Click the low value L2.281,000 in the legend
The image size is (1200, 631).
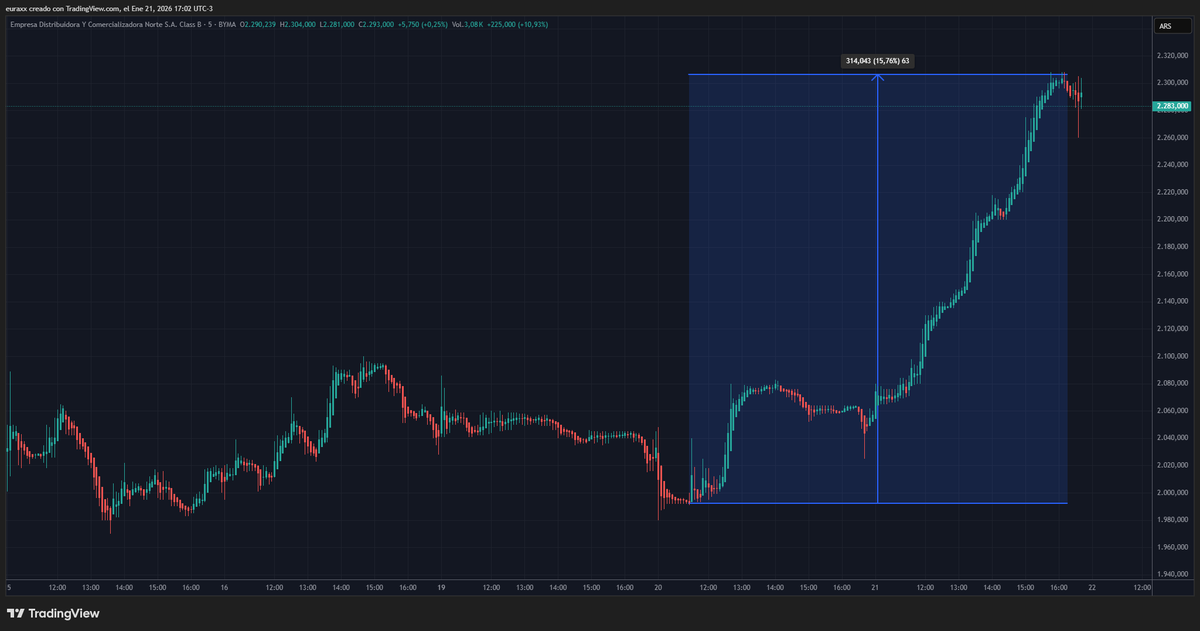(x=338, y=22)
